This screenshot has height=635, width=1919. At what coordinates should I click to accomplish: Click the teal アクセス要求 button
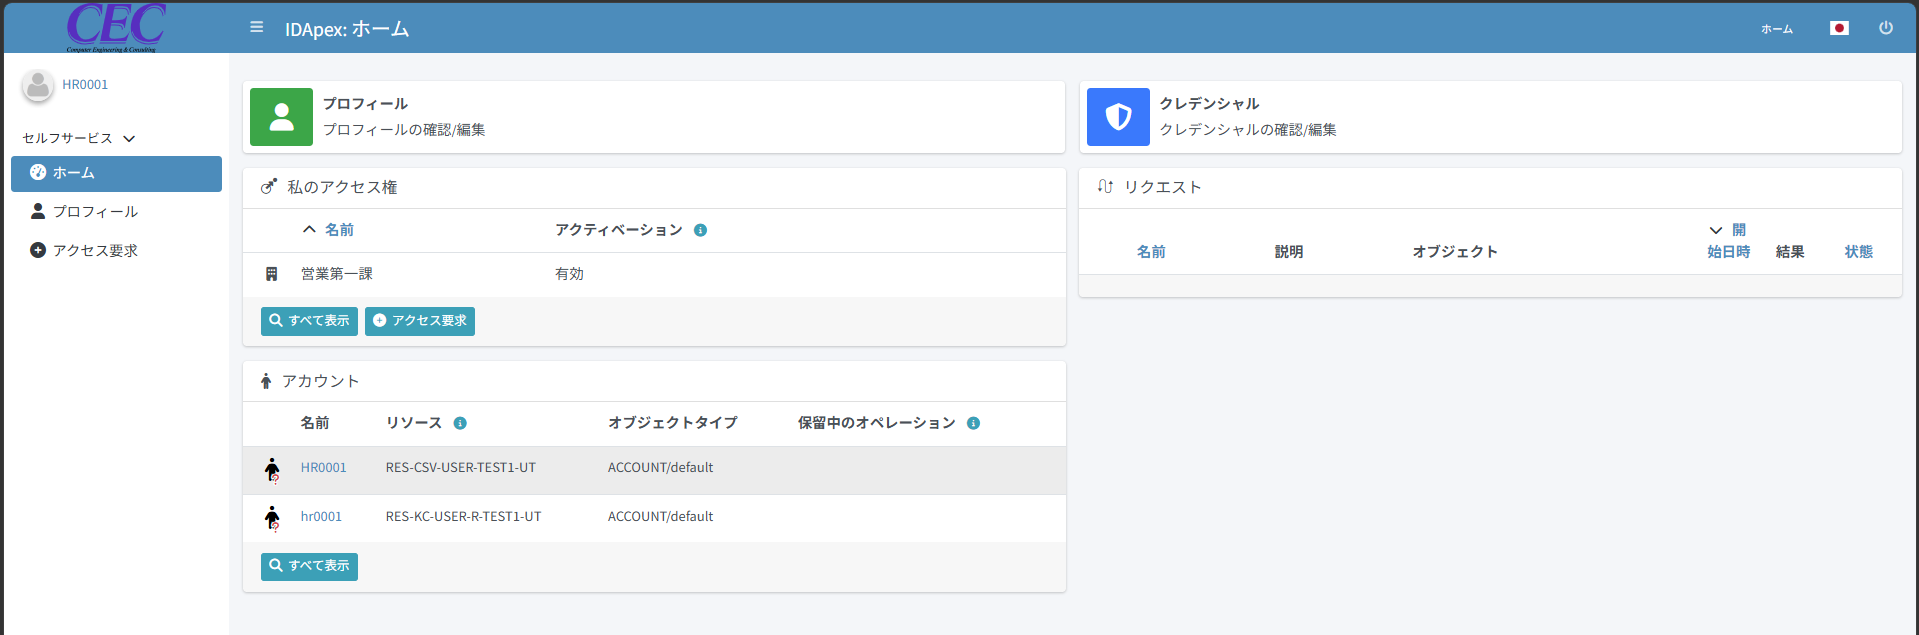420,321
